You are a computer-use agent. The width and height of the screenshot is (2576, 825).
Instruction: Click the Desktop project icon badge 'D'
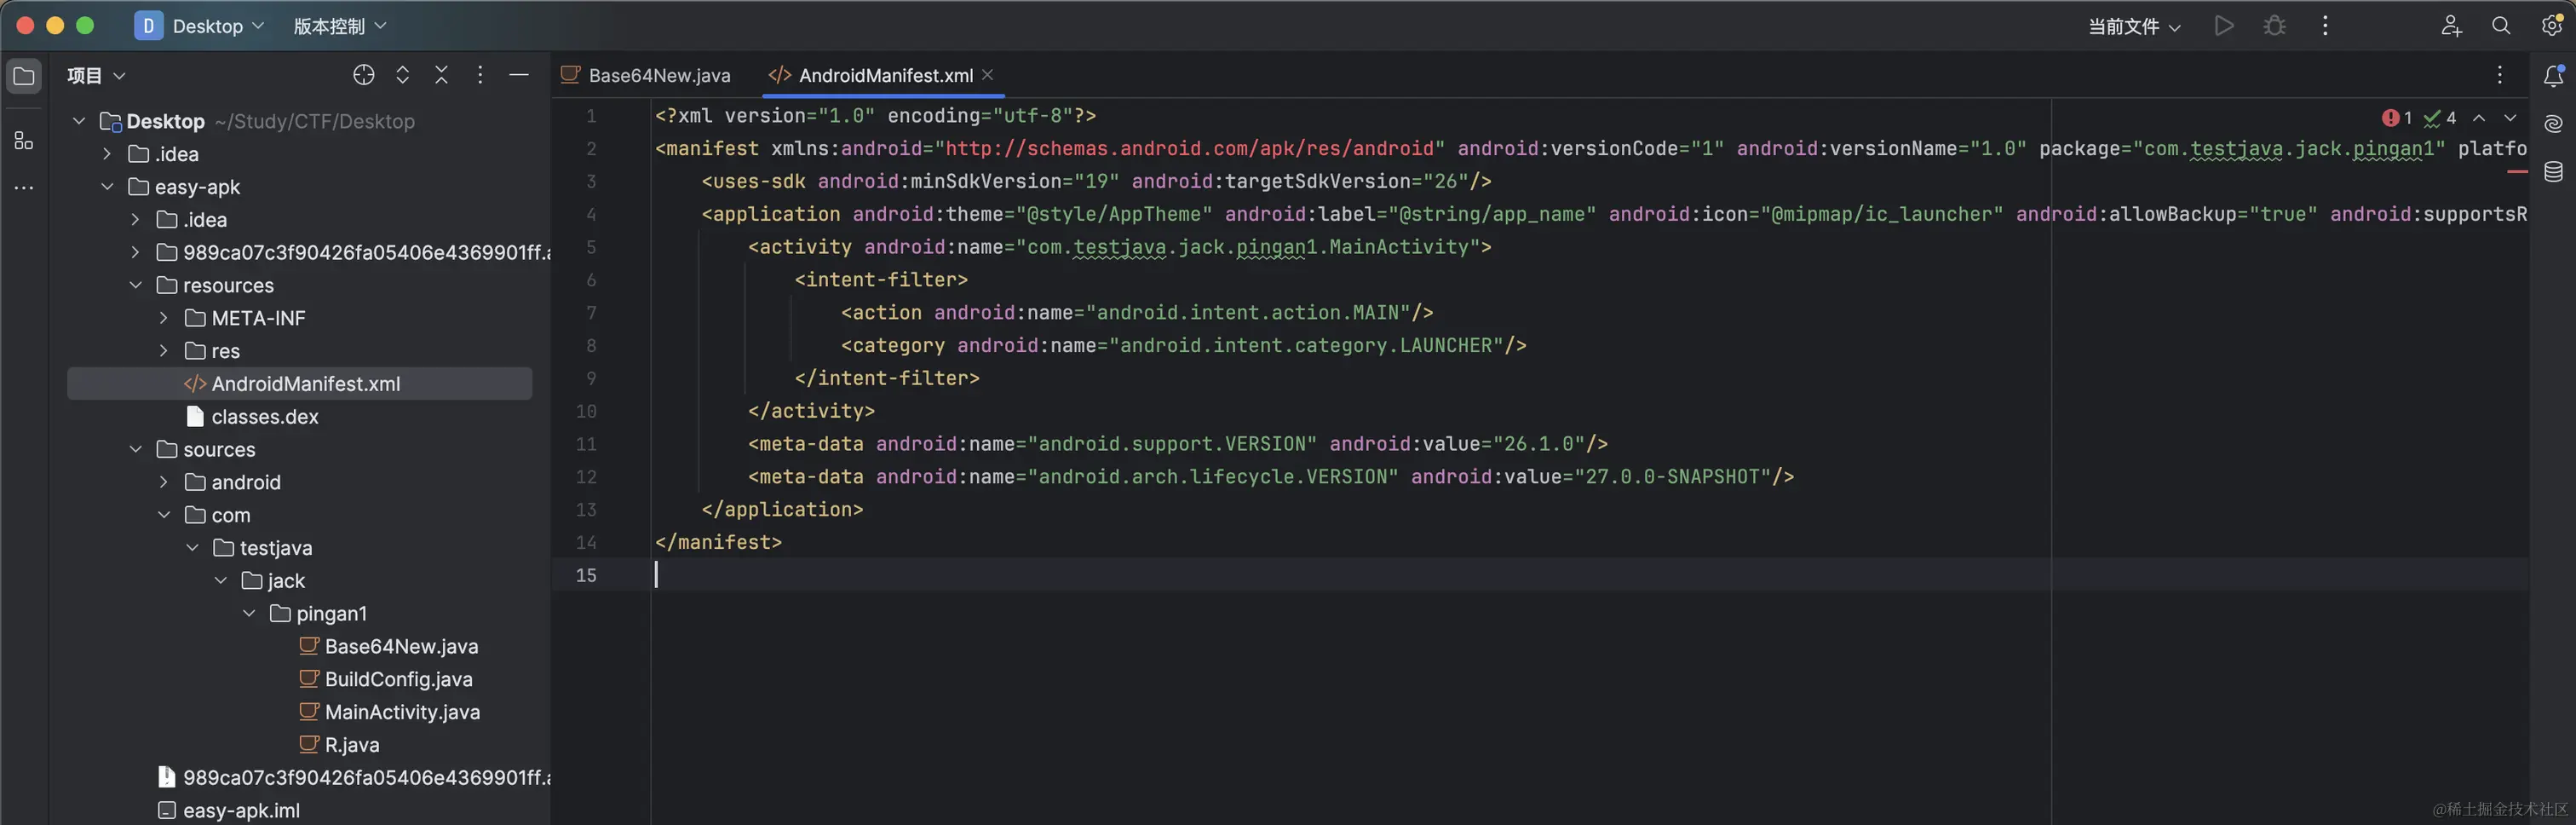tap(148, 26)
